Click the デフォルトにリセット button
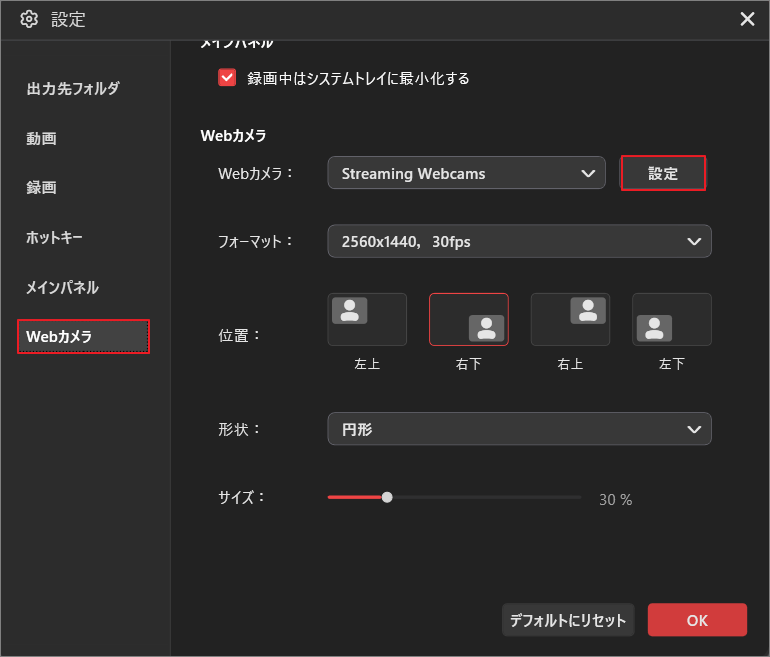The height and width of the screenshot is (657, 770). (568, 620)
